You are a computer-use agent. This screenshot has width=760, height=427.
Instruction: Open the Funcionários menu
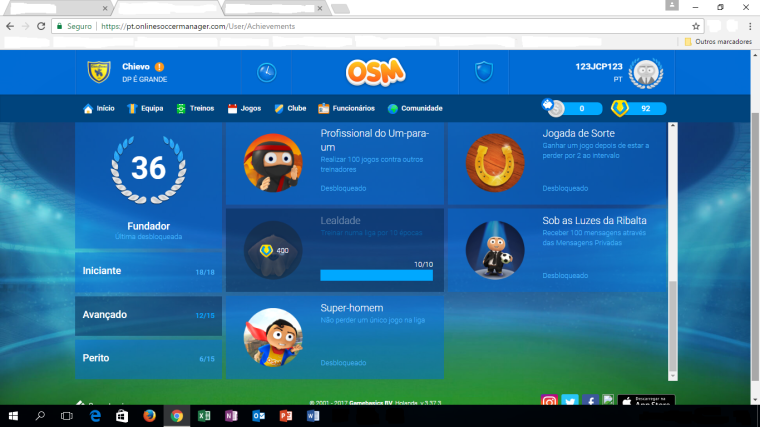[x=347, y=109]
